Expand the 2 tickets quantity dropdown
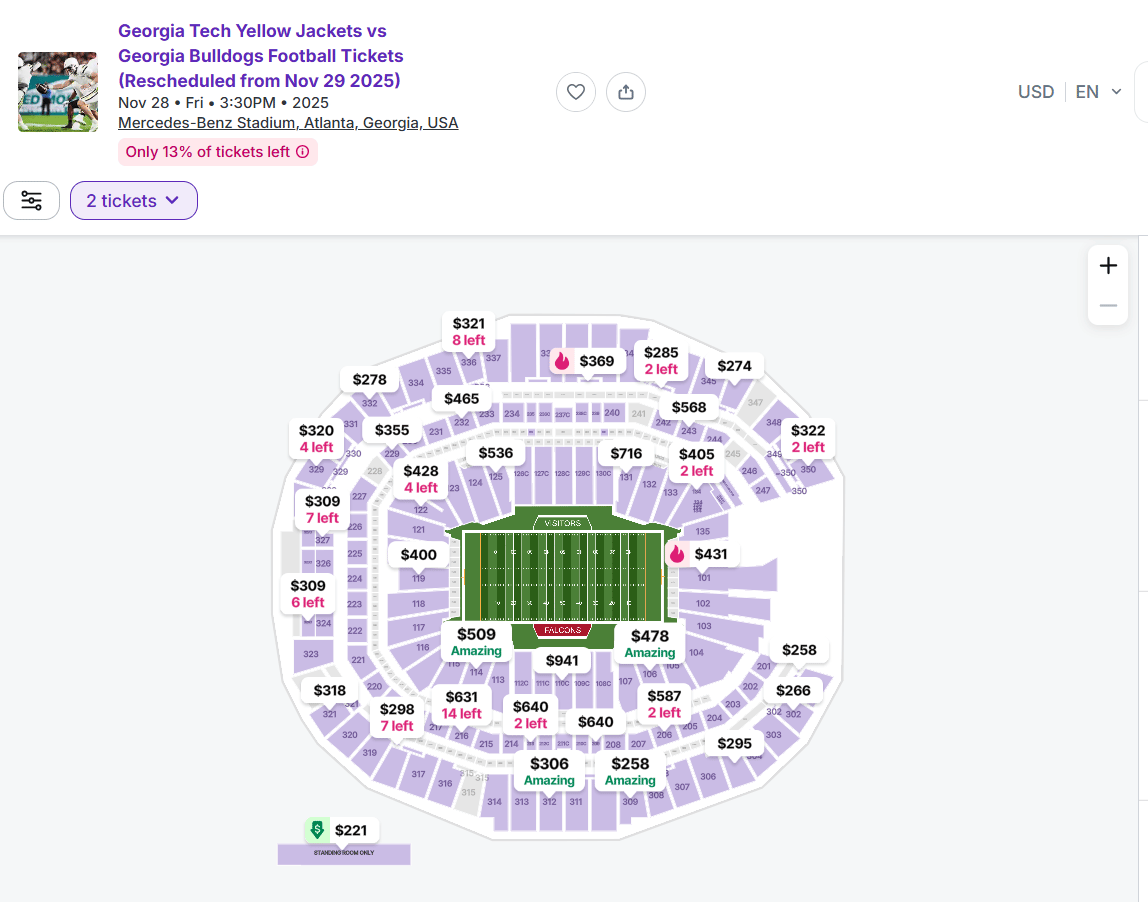 tap(133, 201)
